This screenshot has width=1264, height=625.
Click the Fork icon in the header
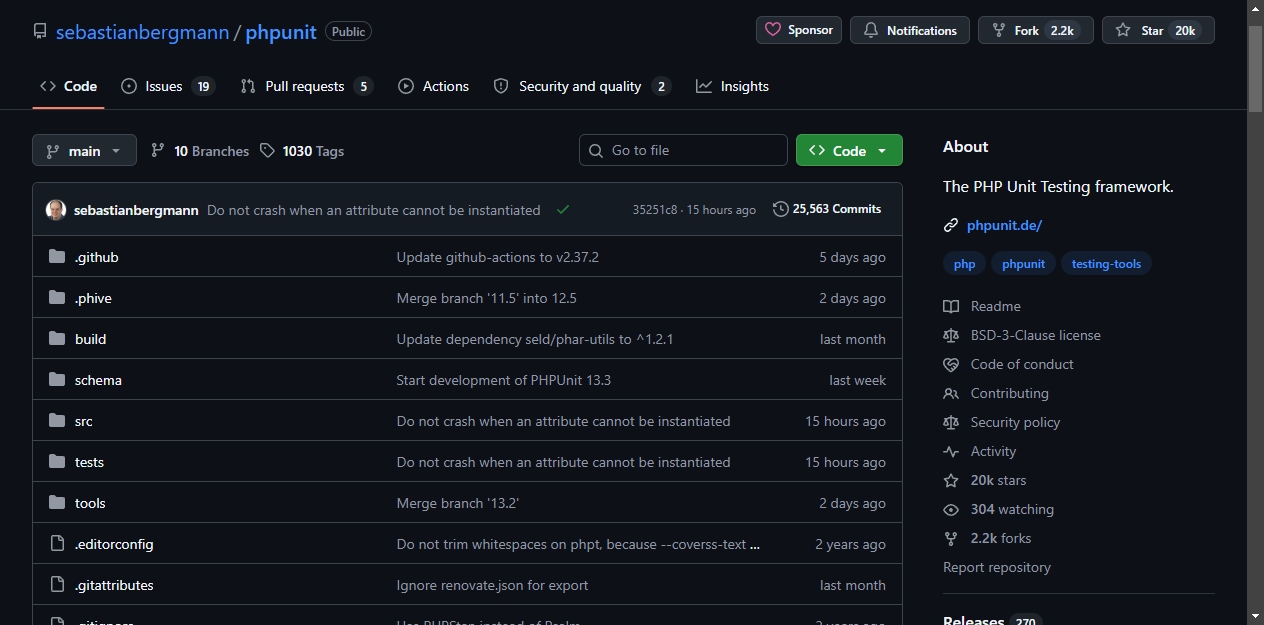pos(998,31)
